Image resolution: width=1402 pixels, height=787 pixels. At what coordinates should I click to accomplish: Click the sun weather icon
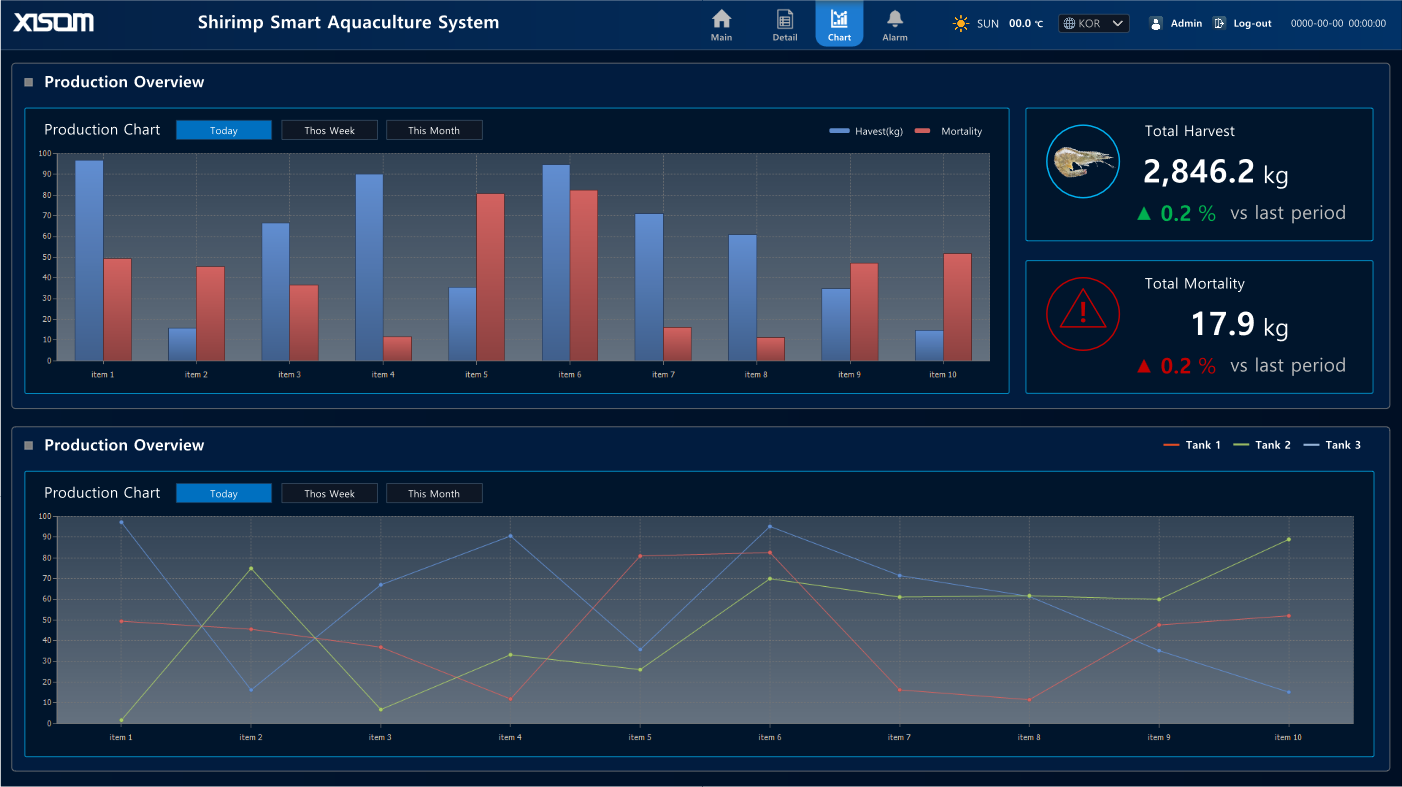click(x=961, y=23)
